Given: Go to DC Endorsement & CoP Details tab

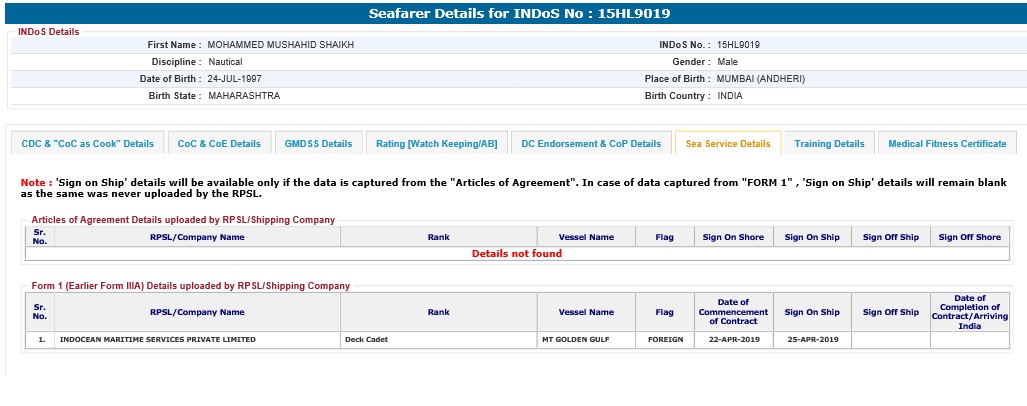Looking at the screenshot, I should 591,144.
